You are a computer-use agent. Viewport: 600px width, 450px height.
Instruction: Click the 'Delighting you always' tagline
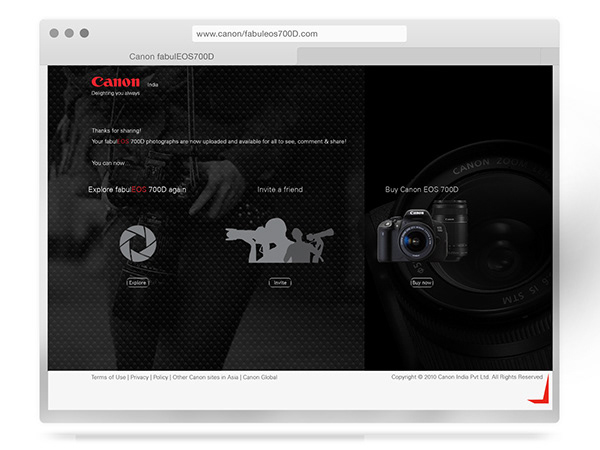click(115, 93)
